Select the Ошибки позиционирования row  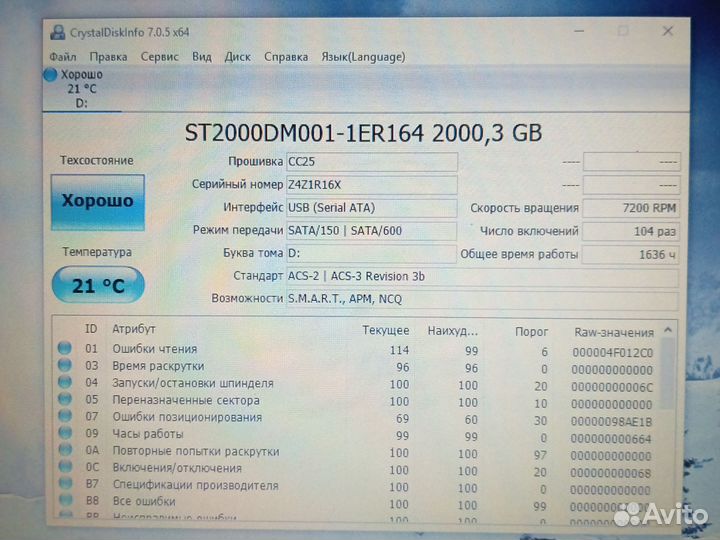click(358, 418)
